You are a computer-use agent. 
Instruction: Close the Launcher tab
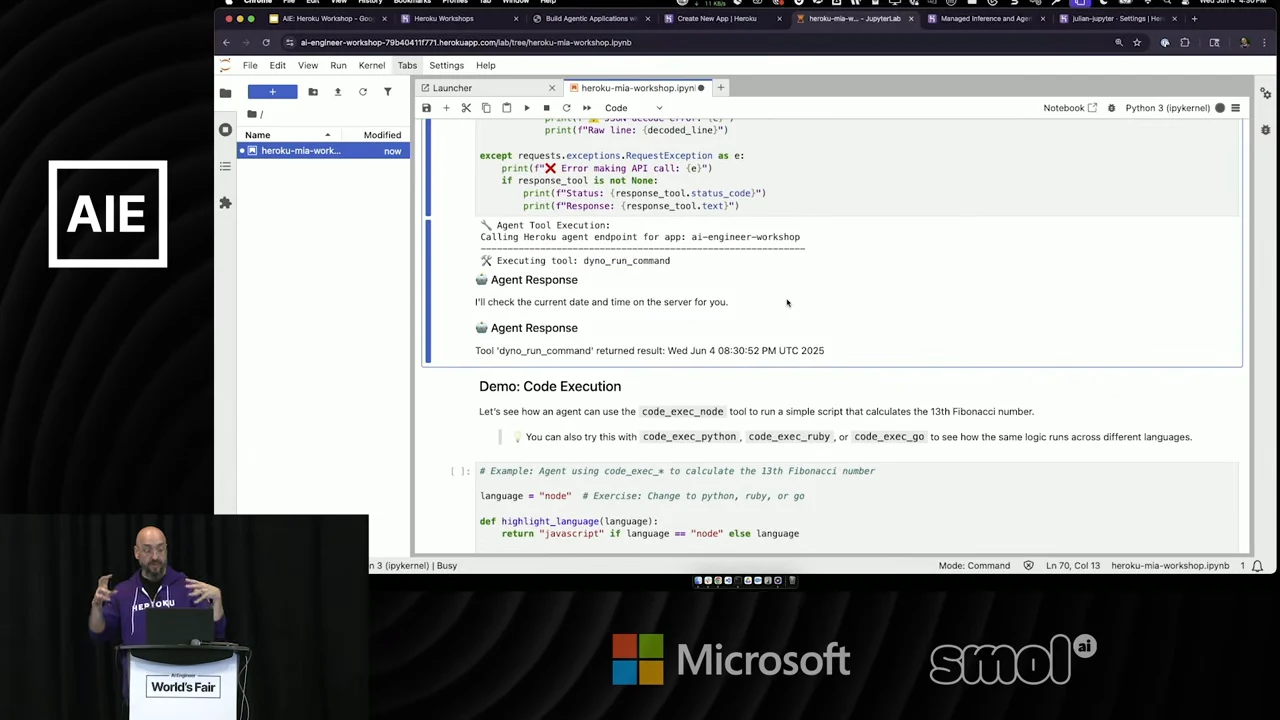click(x=551, y=88)
